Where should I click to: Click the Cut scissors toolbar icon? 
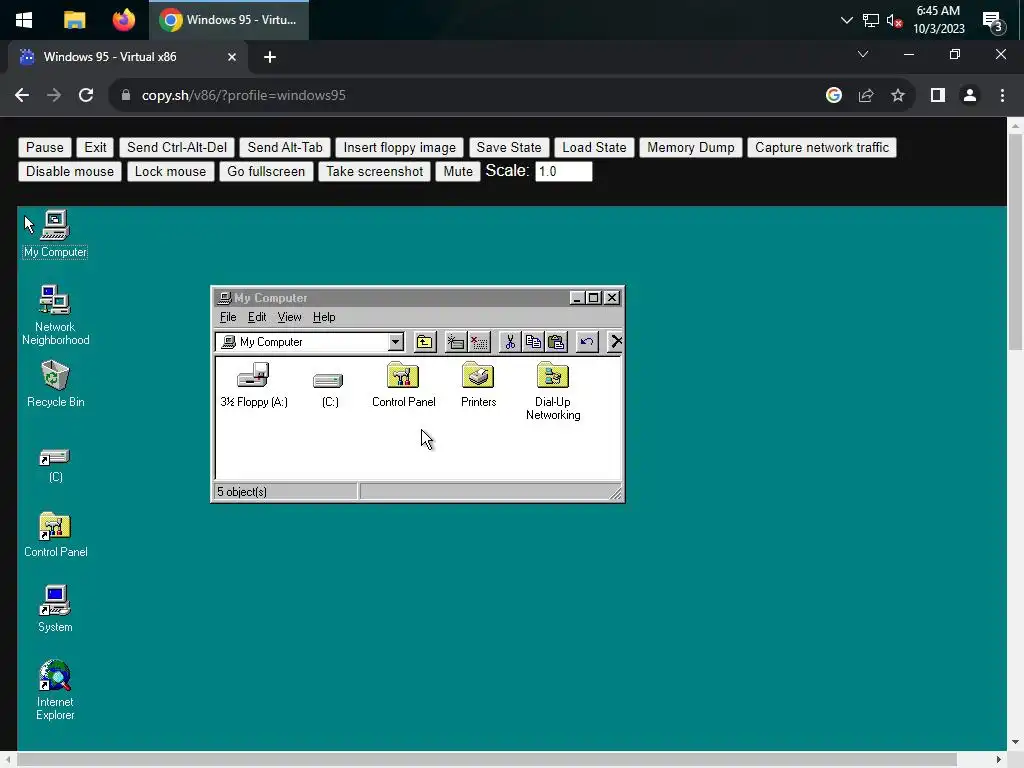pos(510,342)
